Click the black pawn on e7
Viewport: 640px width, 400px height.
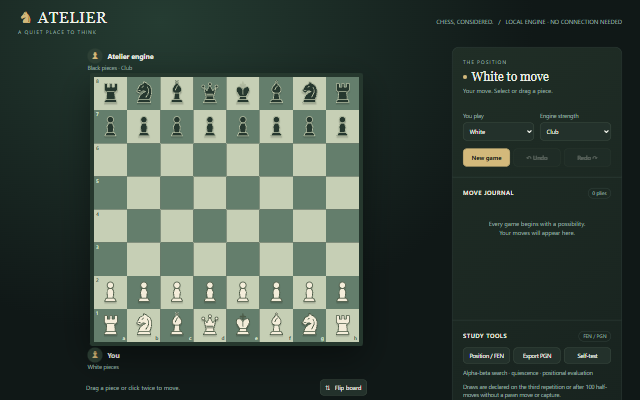tap(243, 127)
